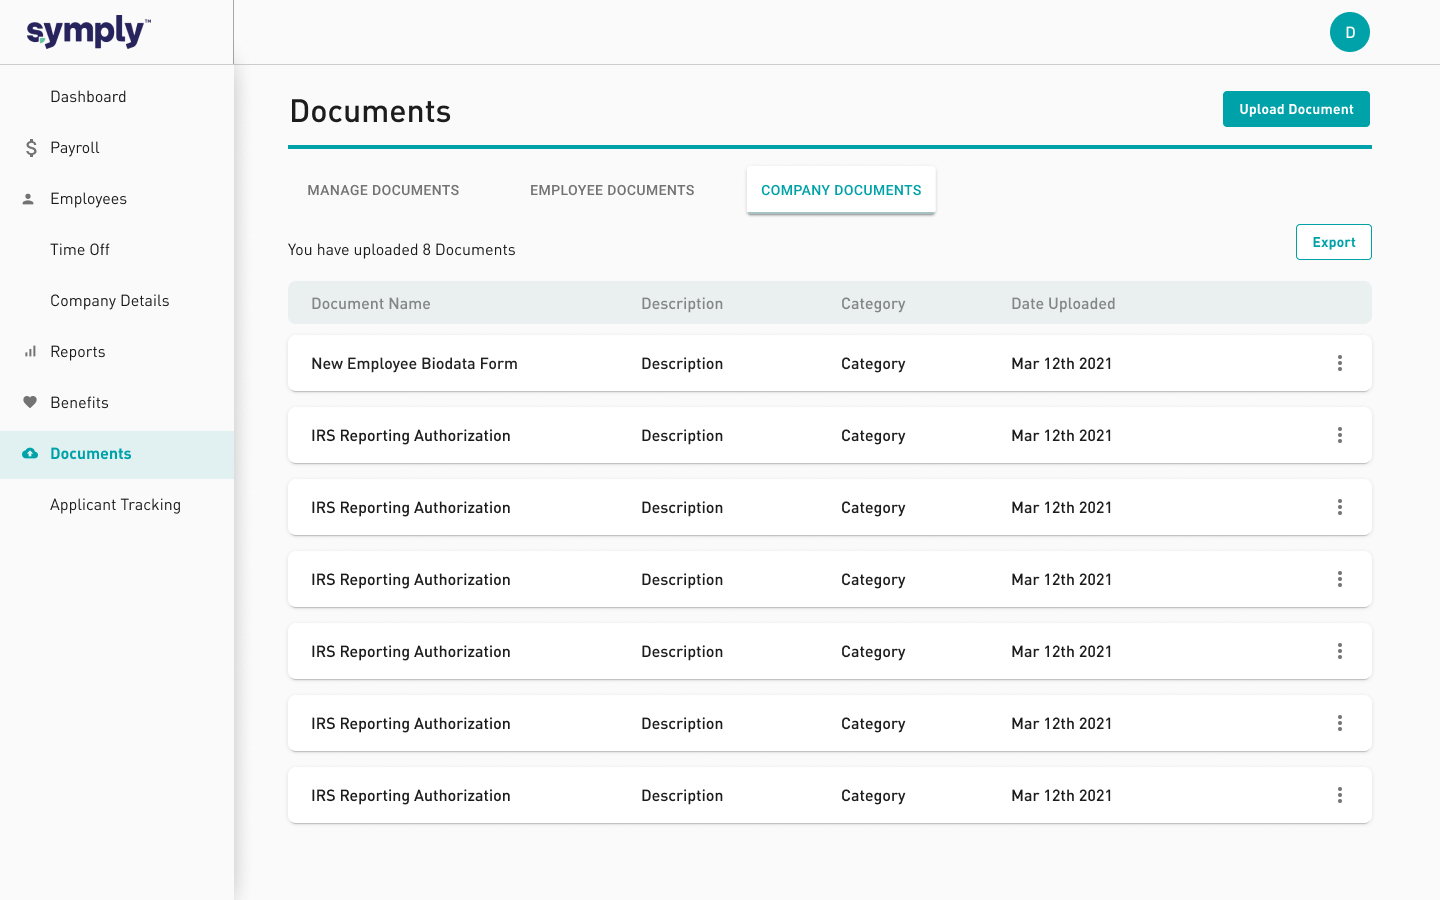
Task: Open options menu for New Employee Biodata Form
Action: tap(1339, 363)
